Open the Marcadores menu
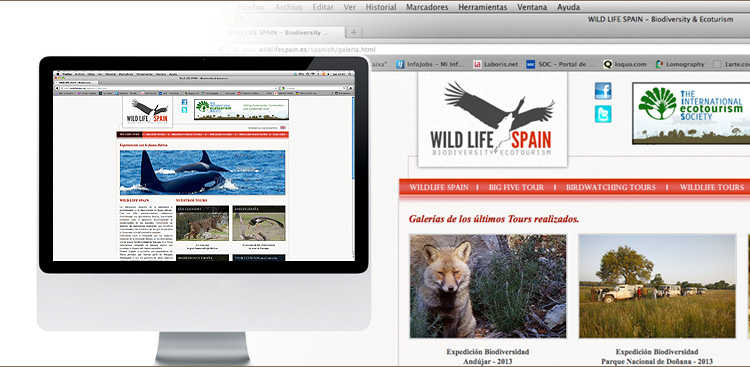750x367 pixels. 427,7
